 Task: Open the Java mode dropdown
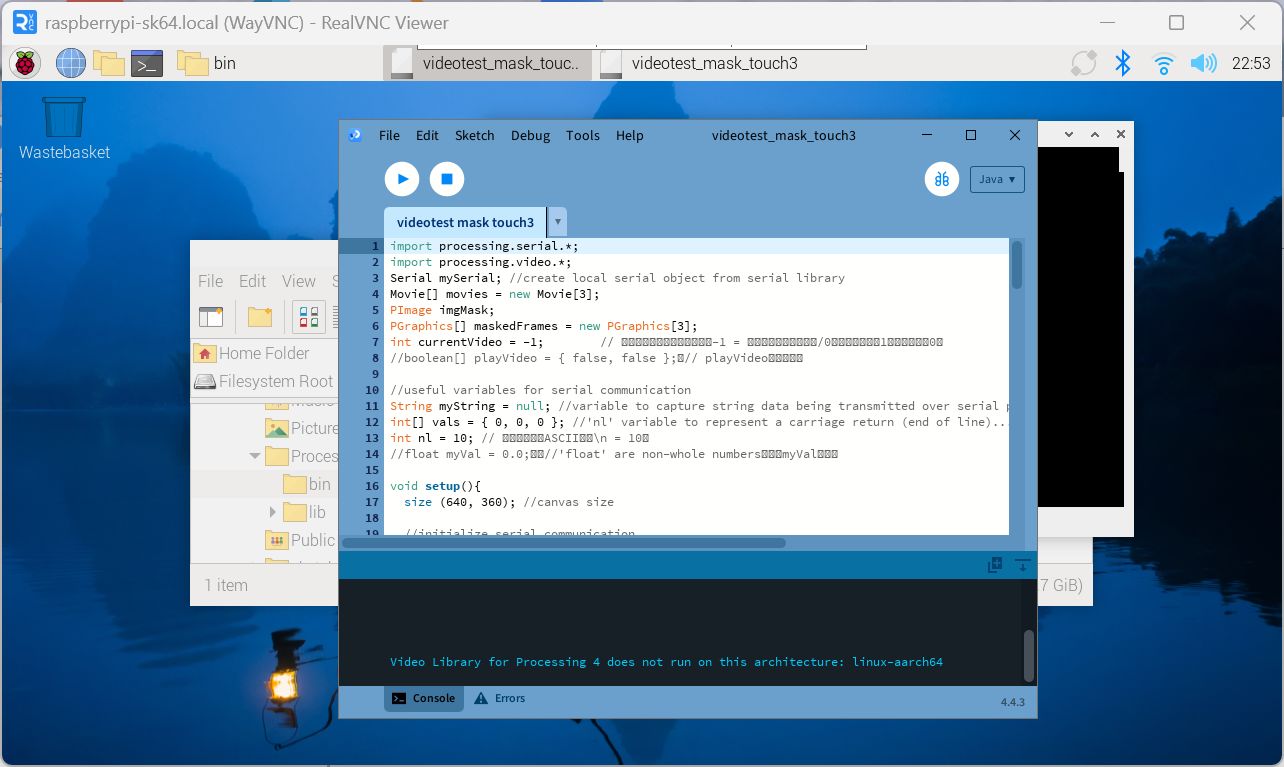(997, 179)
